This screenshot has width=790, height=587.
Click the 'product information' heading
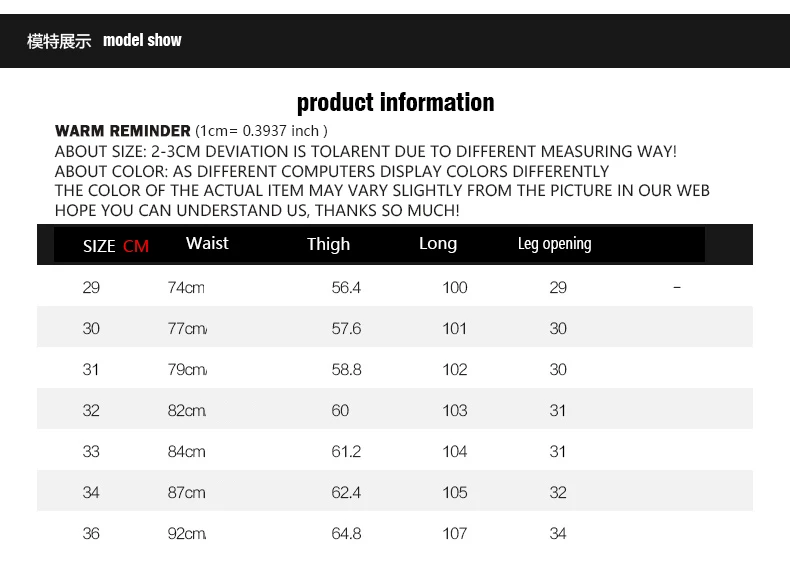coord(396,102)
